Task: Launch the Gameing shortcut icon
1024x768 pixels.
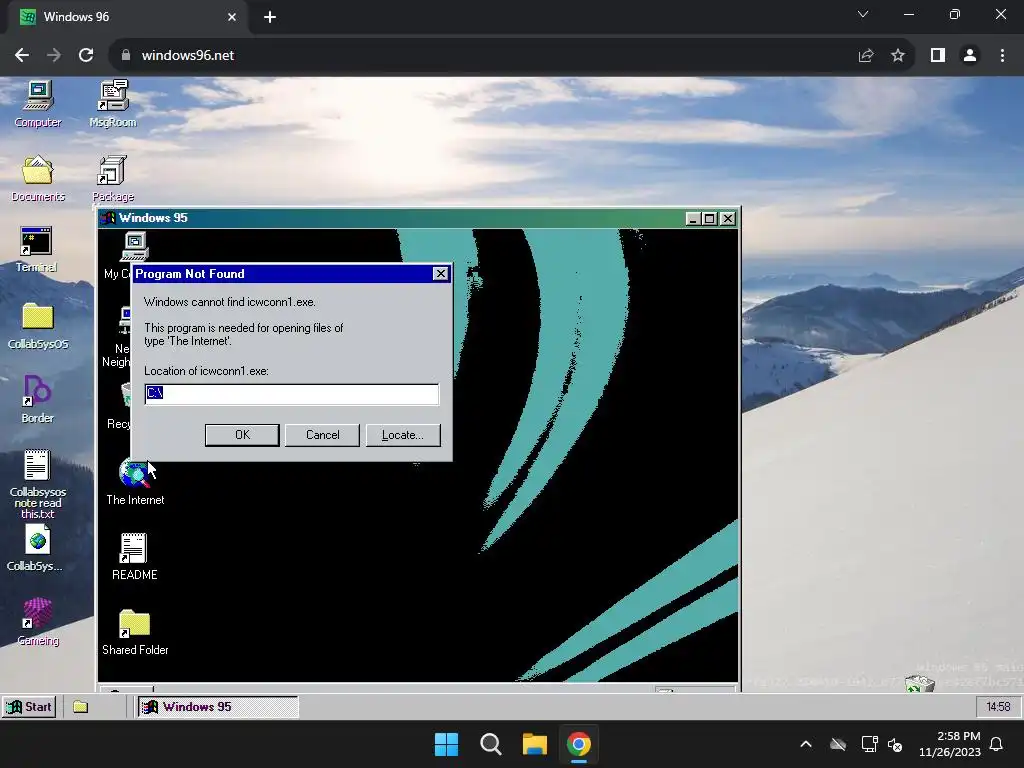Action: [38, 622]
